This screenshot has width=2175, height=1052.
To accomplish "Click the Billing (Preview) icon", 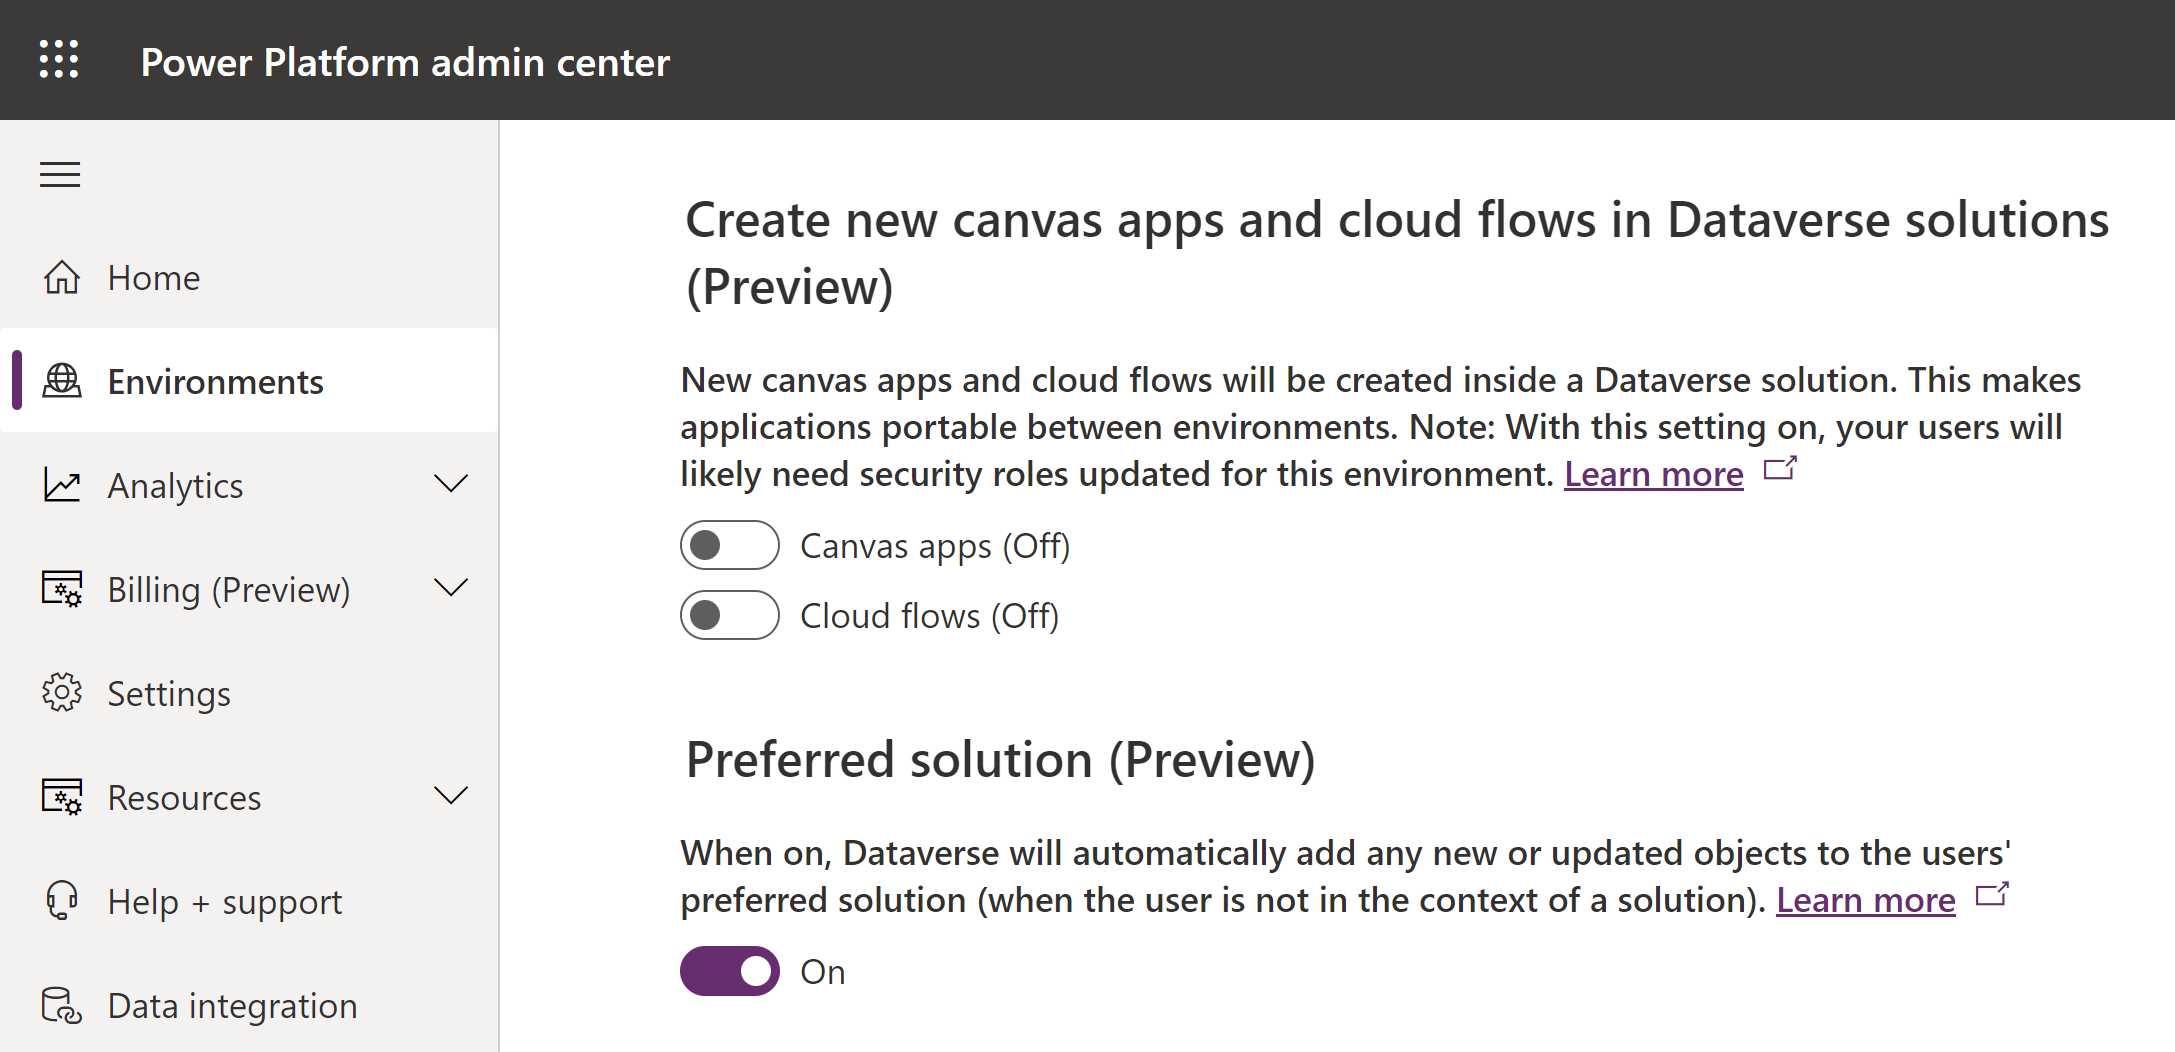I will (62, 589).
